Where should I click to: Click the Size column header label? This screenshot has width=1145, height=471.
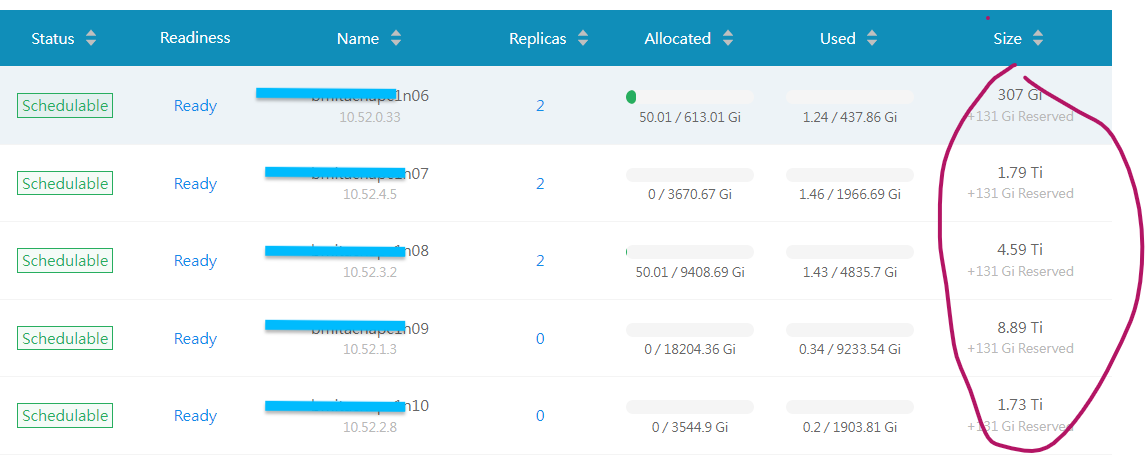[1007, 39]
